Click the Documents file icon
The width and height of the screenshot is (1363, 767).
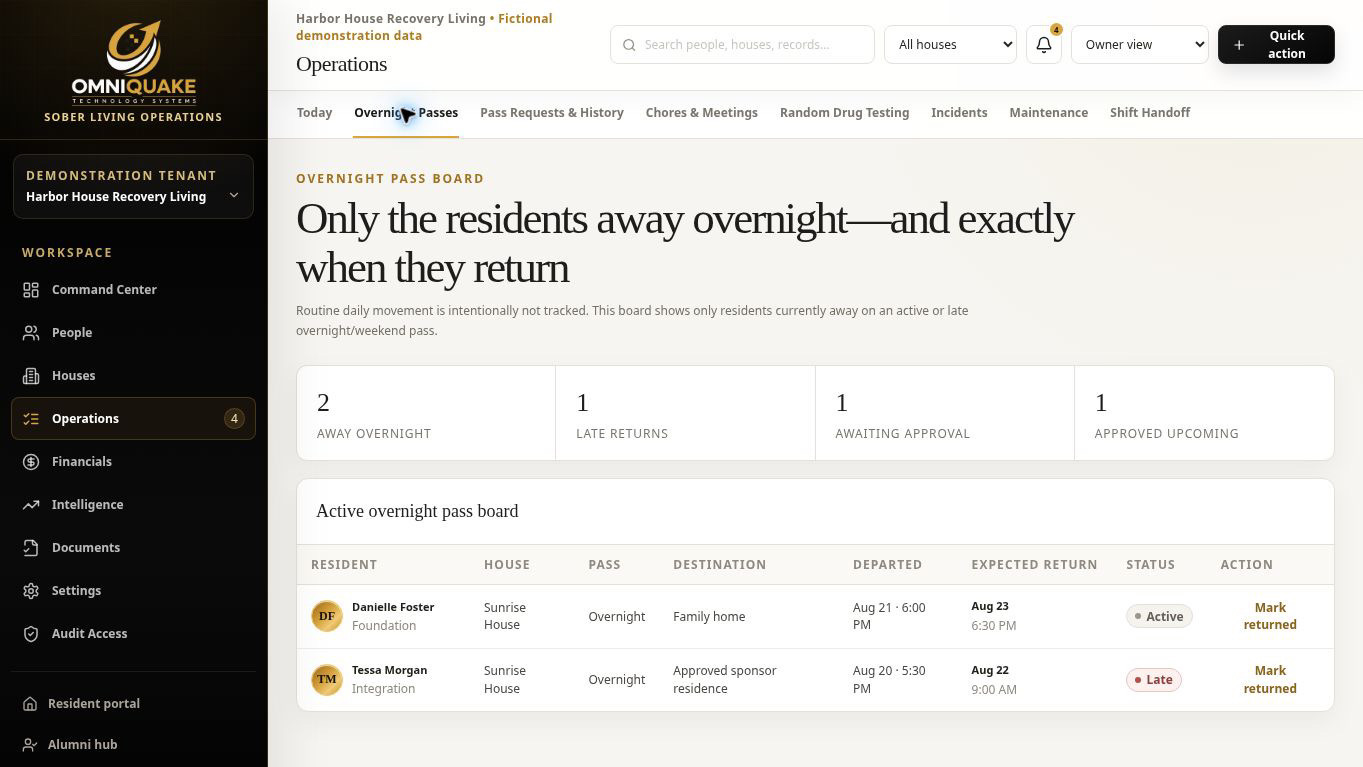pyautogui.click(x=31, y=548)
